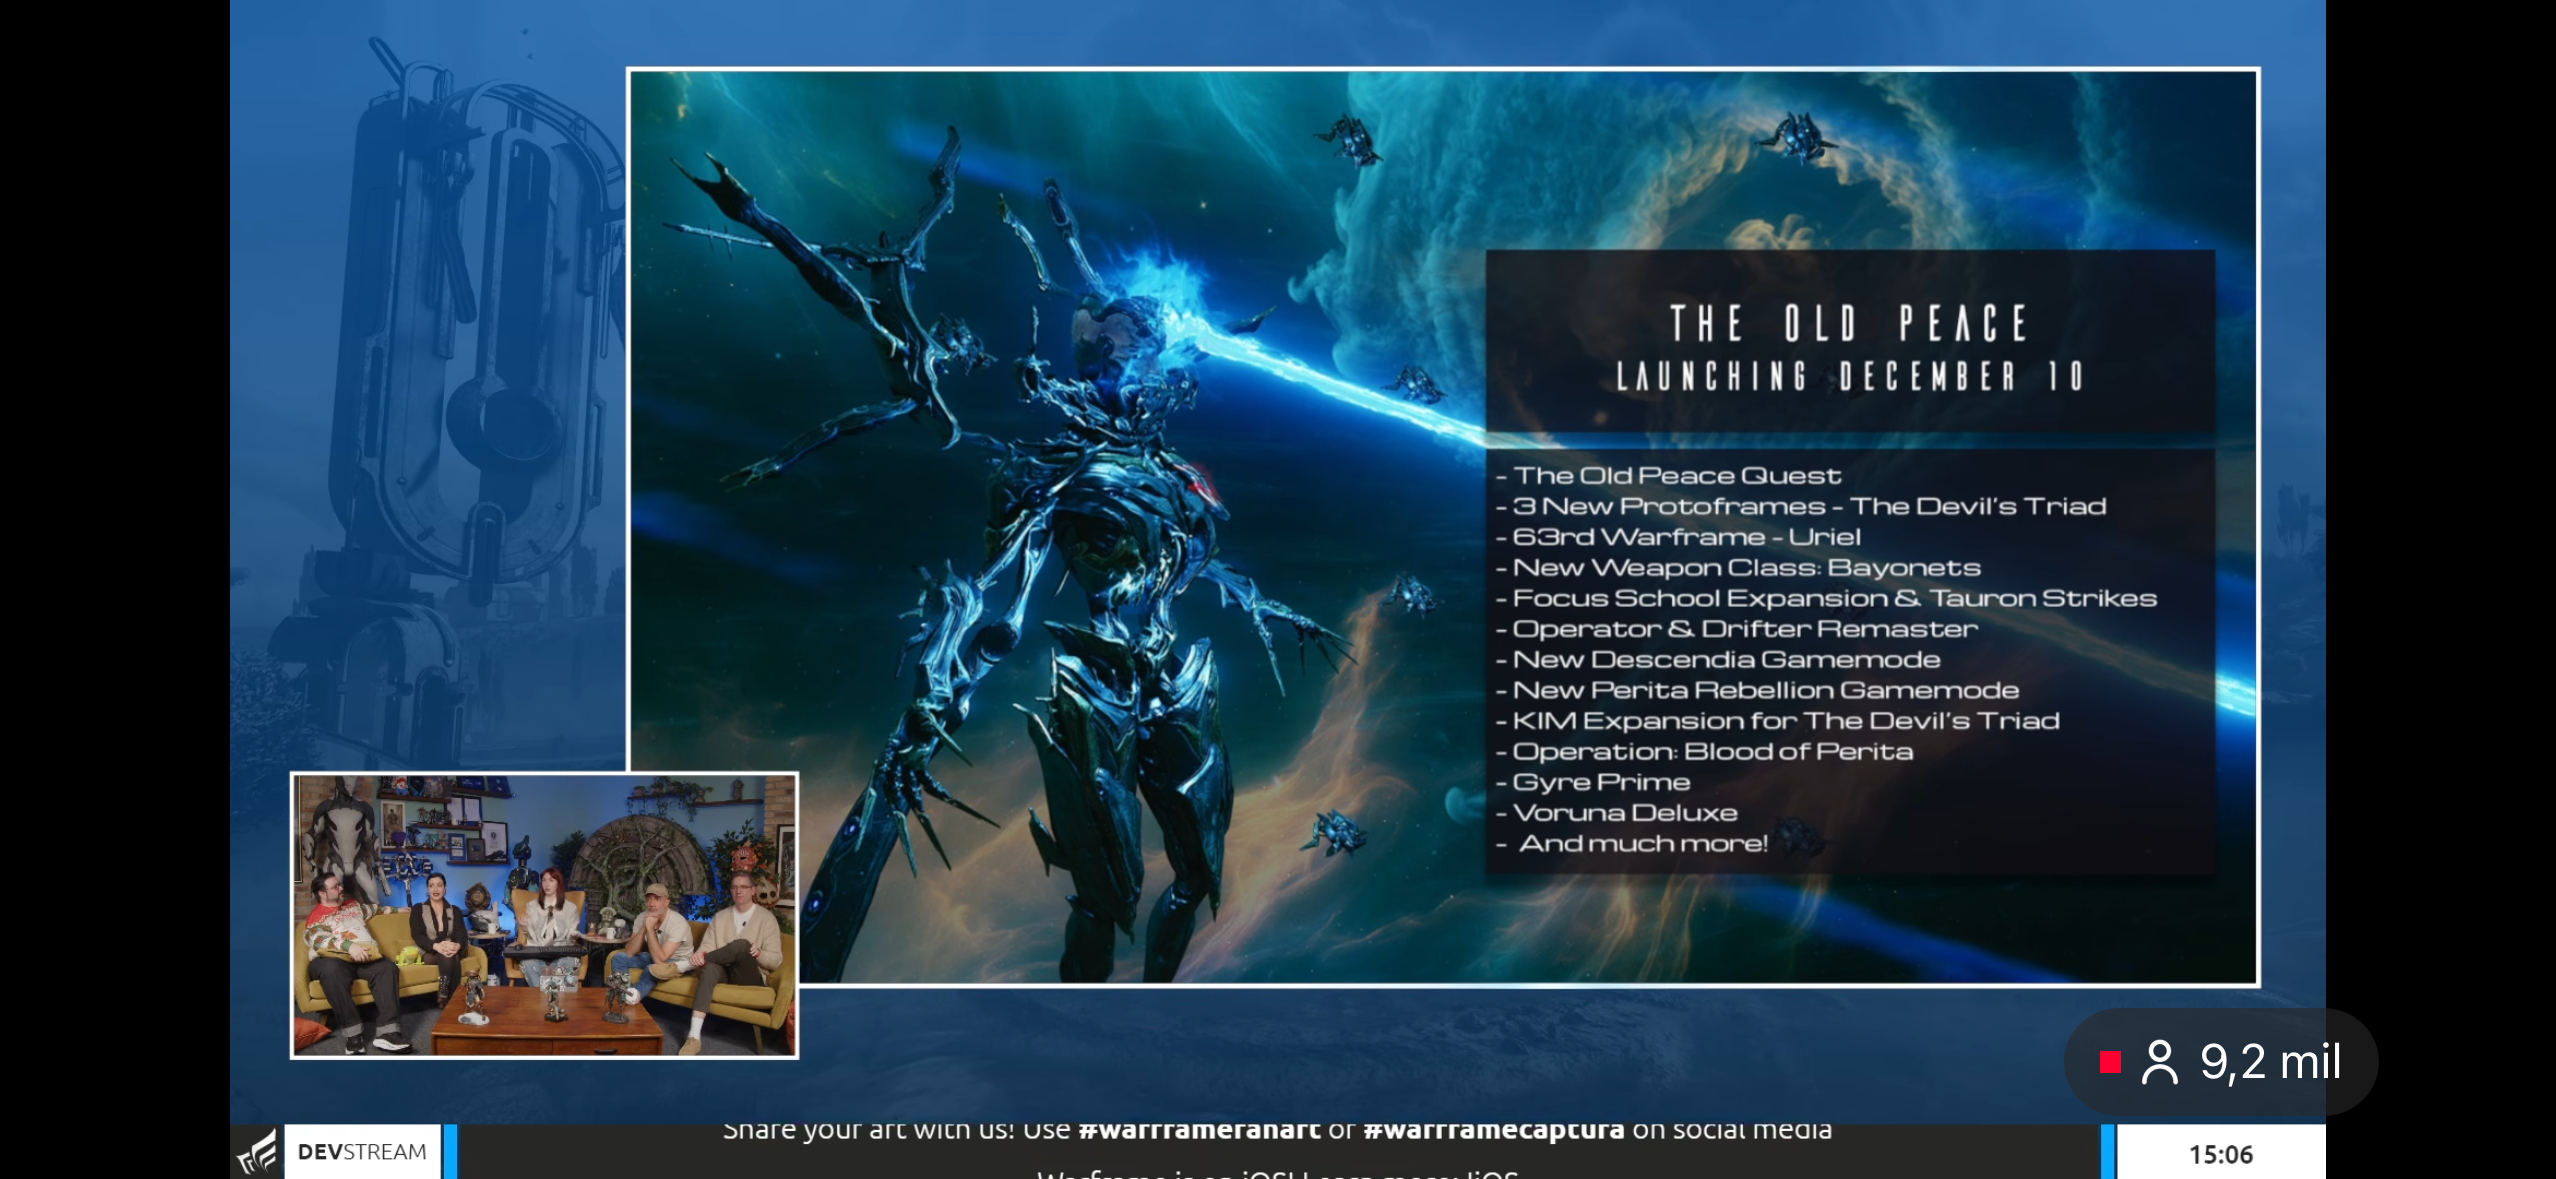The width and height of the screenshot is (2556, 1179).
Task: Click the red live indicator dot
Action: pyautogui.click(x=2110, y=1062)
